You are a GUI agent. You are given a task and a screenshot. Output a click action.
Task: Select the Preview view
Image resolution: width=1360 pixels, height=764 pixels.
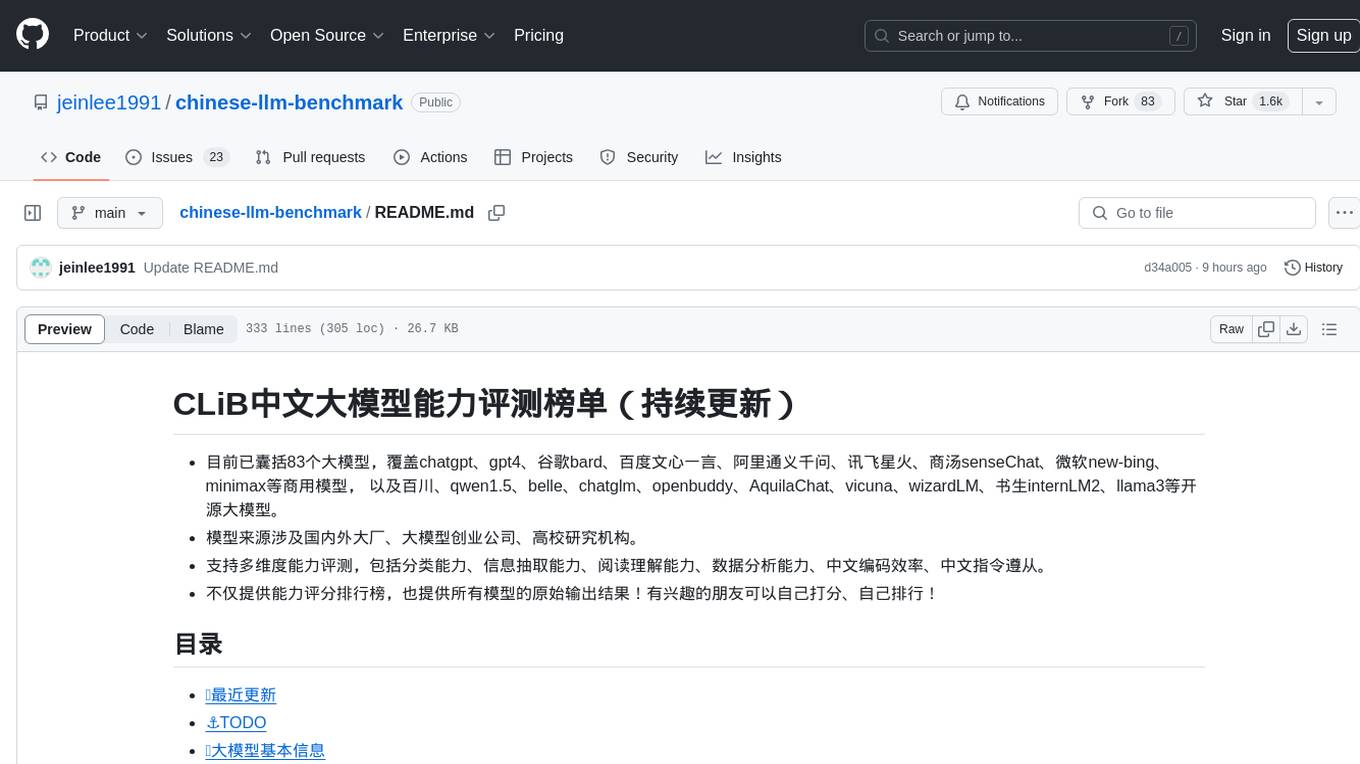pos(65,329)
